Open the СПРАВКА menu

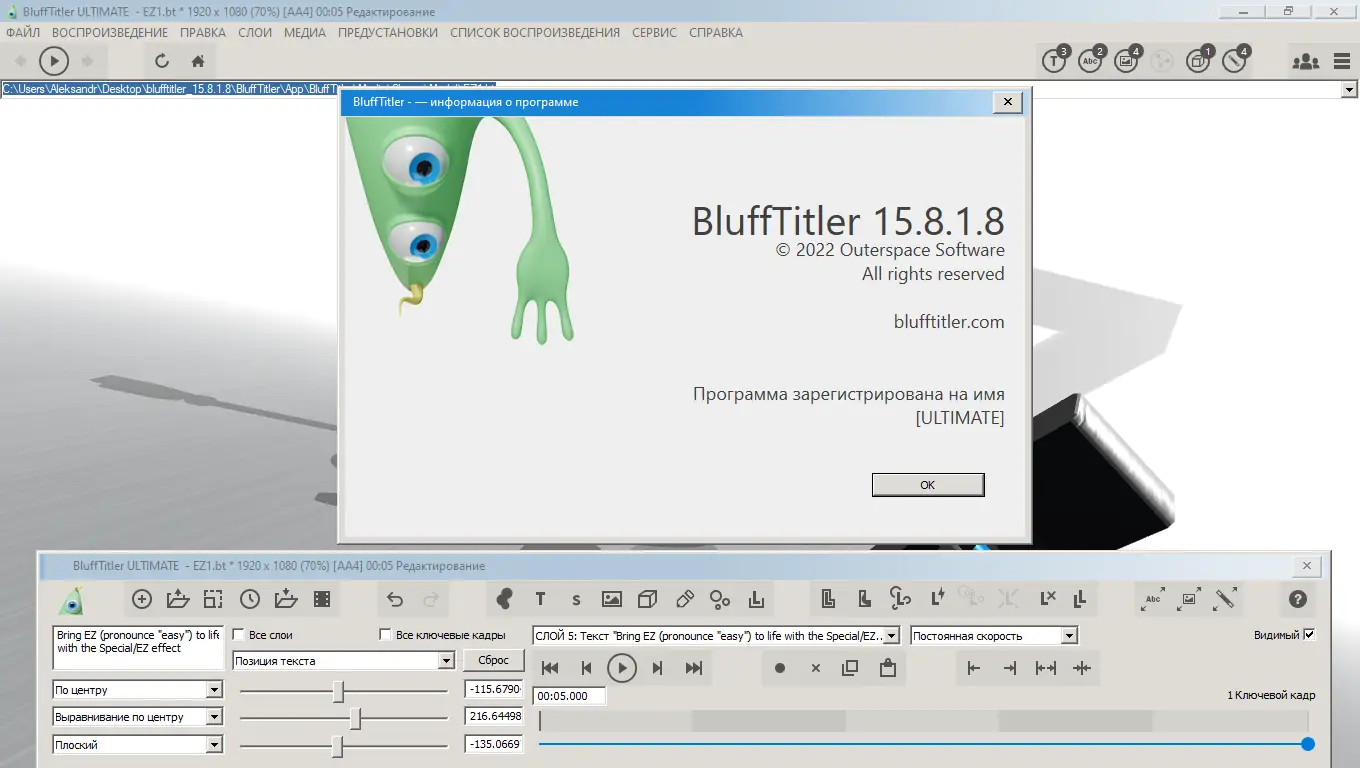tap(716, 33)
